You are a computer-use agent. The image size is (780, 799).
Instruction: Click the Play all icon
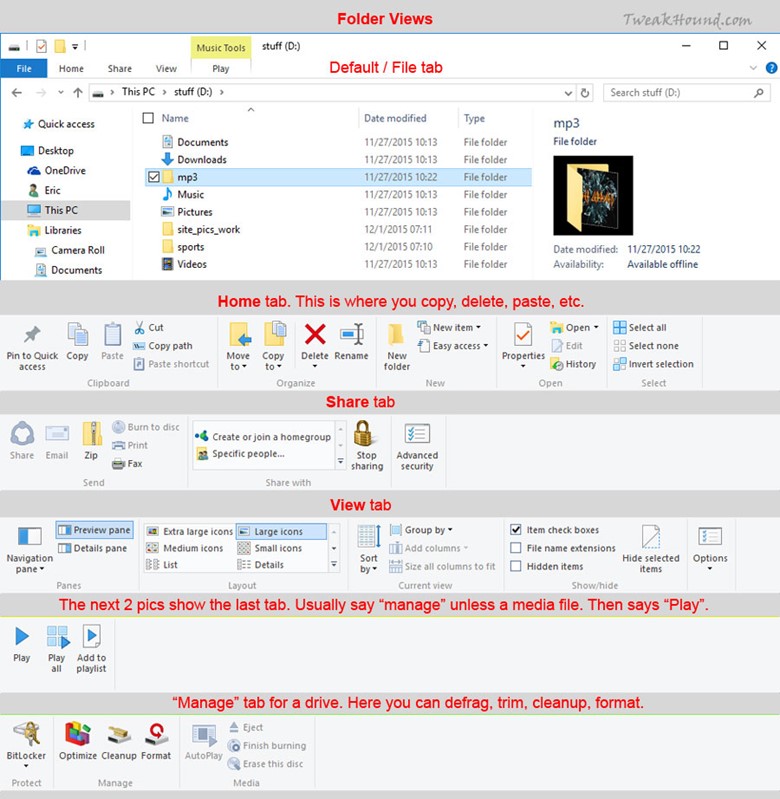tap(57, 636)
